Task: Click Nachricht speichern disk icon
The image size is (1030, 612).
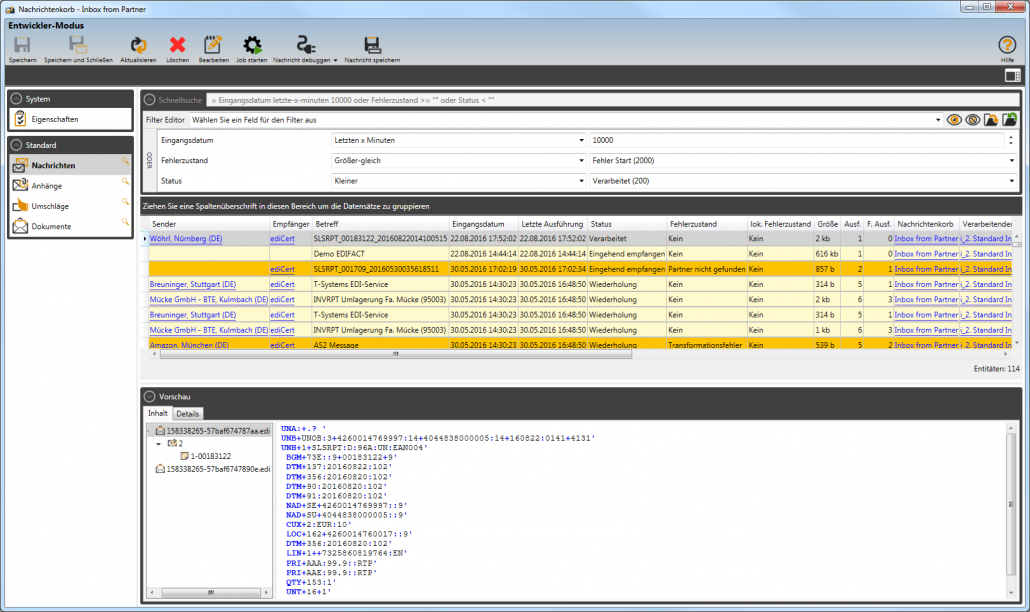Action: coord(372,45)
